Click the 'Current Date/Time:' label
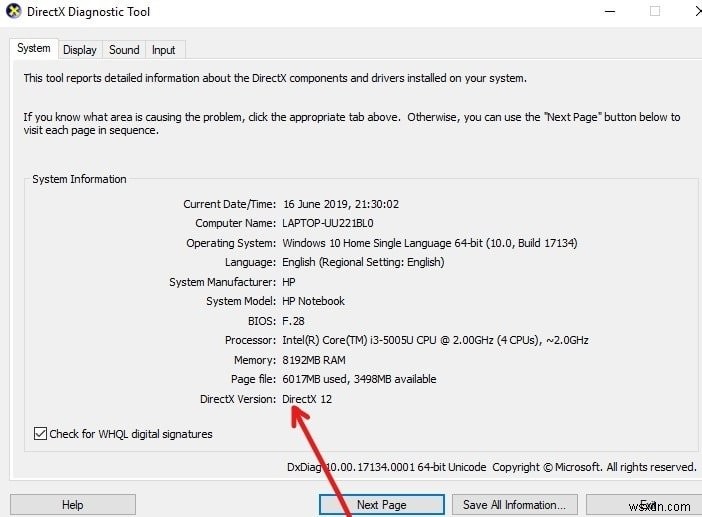 point(230,204)
